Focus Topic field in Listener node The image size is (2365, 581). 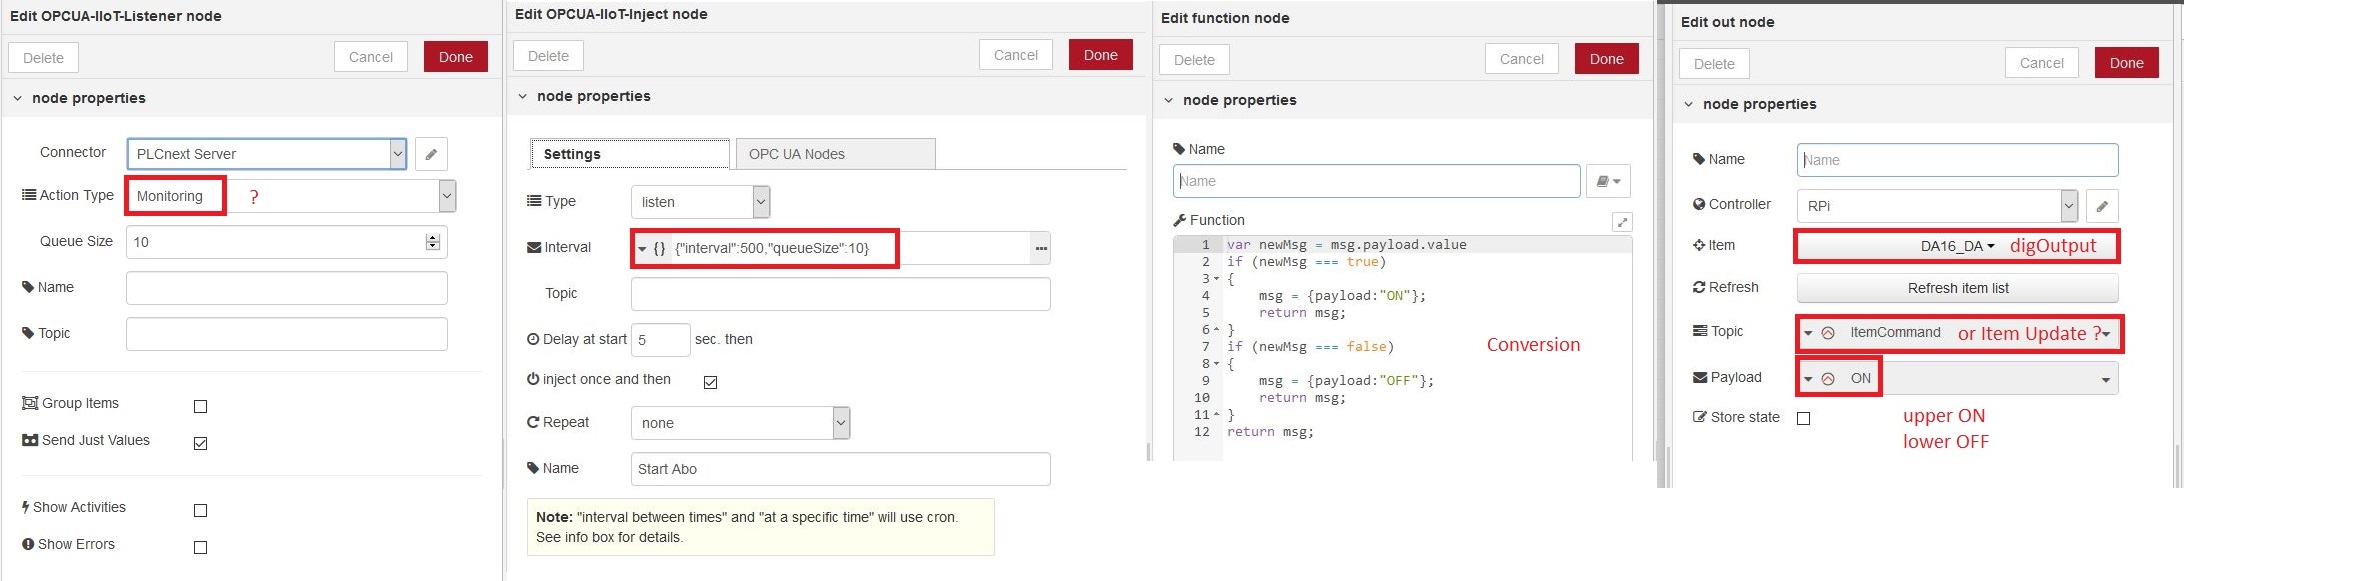286,334
